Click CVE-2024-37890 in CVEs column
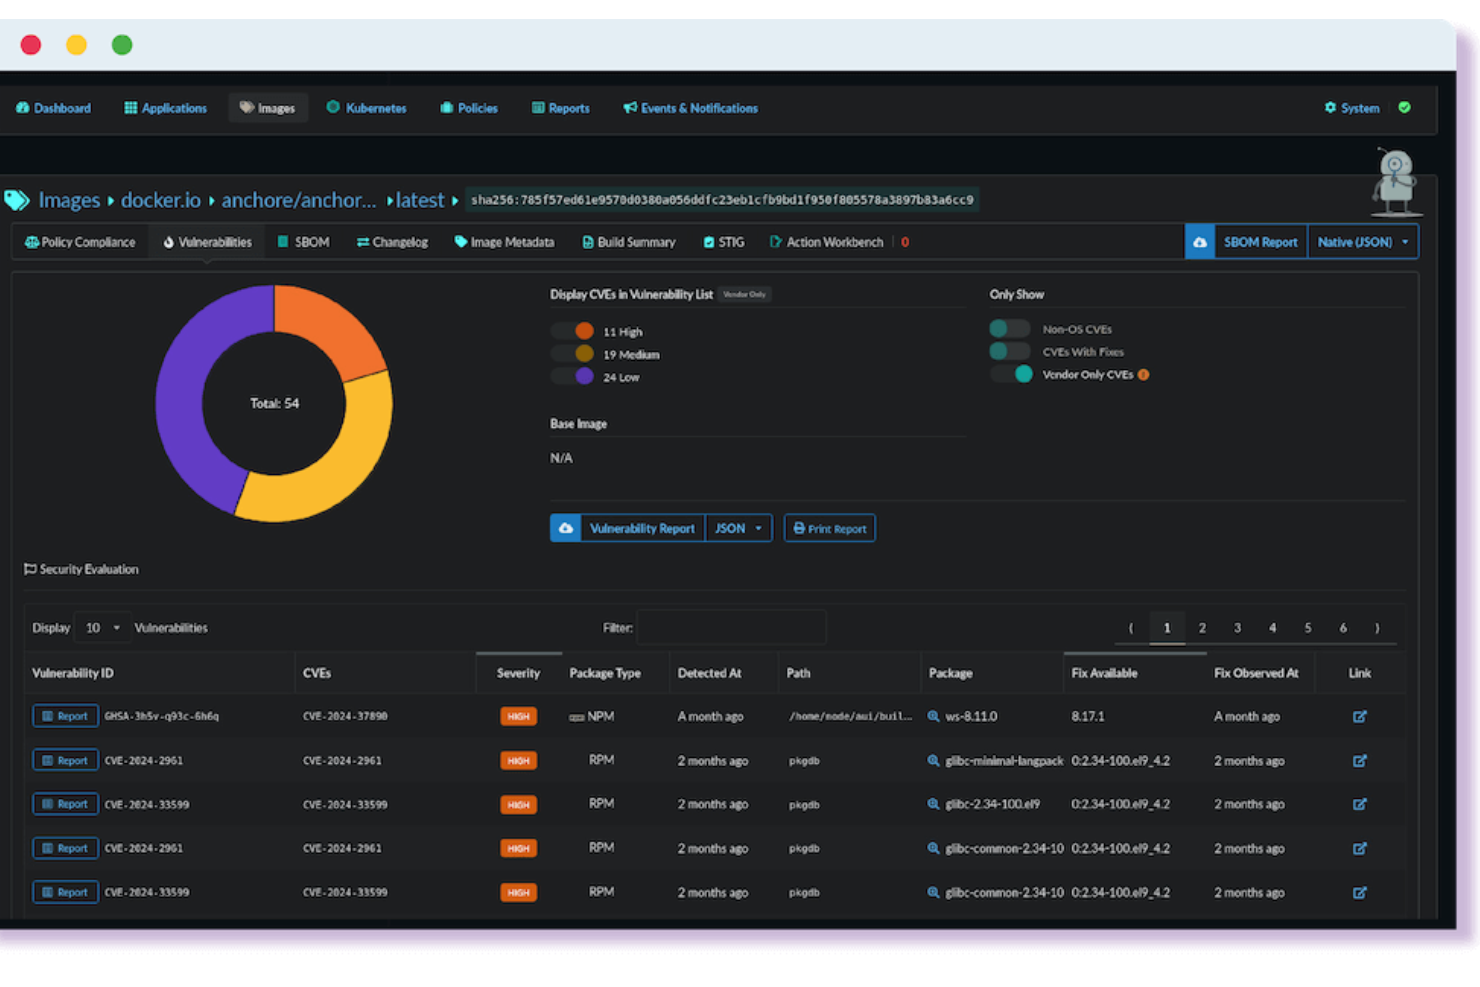 [x=345, y=716]
